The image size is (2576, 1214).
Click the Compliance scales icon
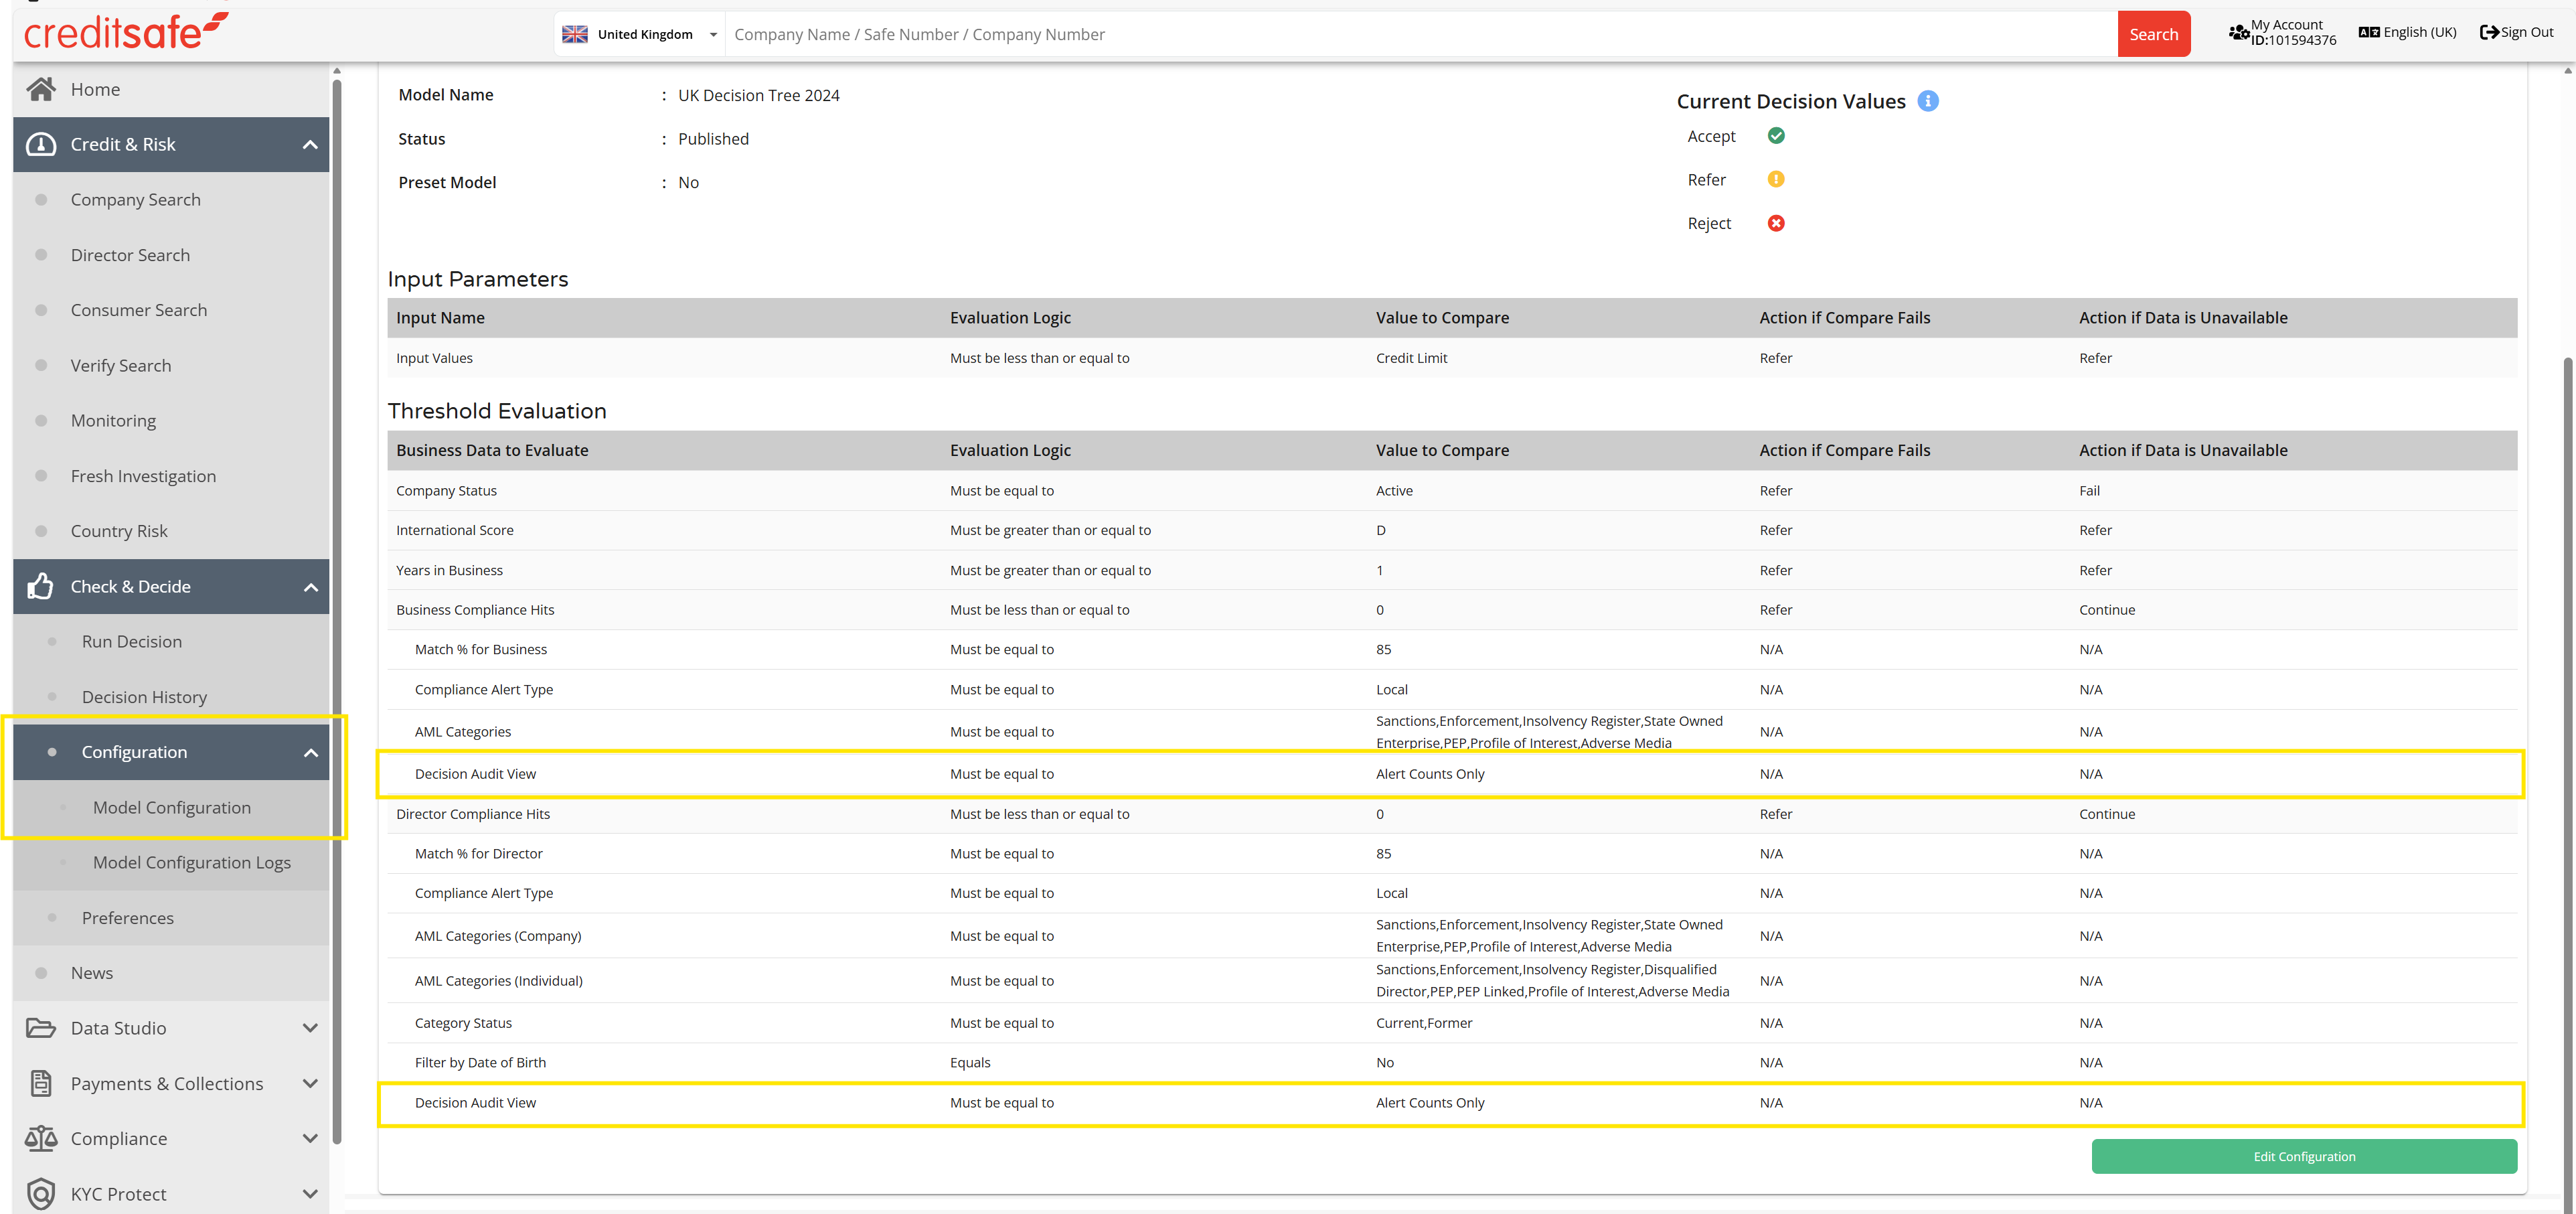pyautogui.click(x=41, y=1138)
